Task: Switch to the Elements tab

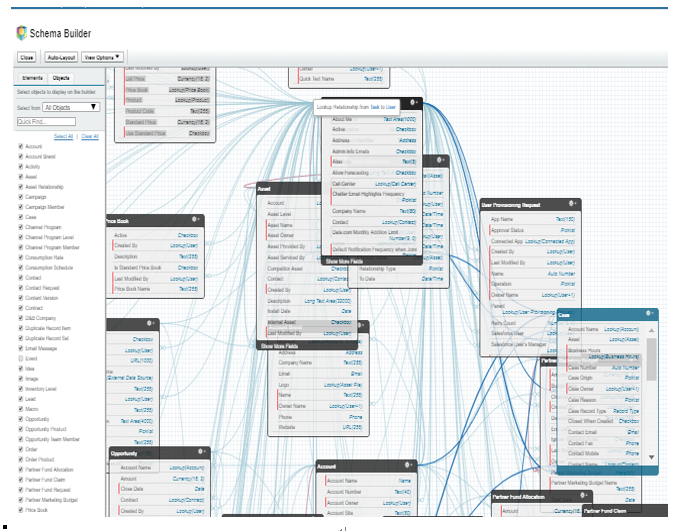Action: pyautogui.click(x=33, y=78)
